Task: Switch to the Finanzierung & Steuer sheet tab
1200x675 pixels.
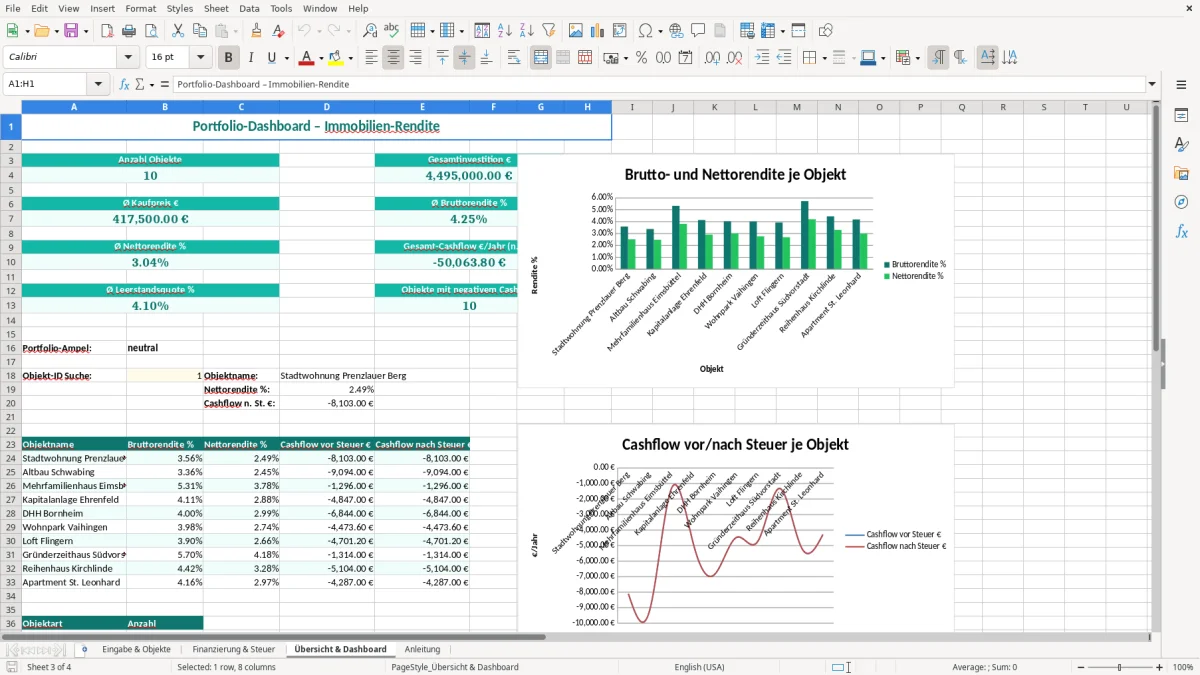Action: click(x=233, y=649)
